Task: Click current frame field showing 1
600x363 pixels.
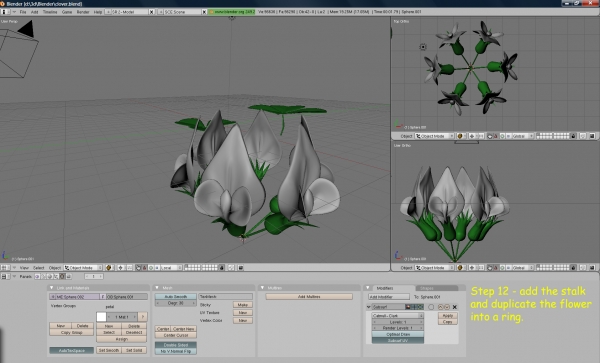Action: pyautogui.click(x=94, y=276)
